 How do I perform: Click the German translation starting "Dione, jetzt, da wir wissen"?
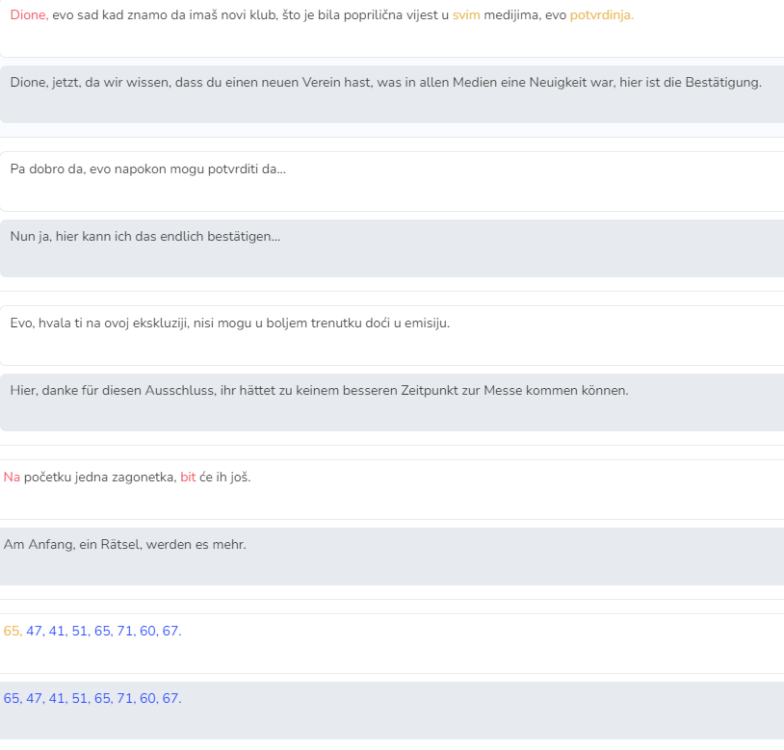pyautogui.click(x=385, y=82)
